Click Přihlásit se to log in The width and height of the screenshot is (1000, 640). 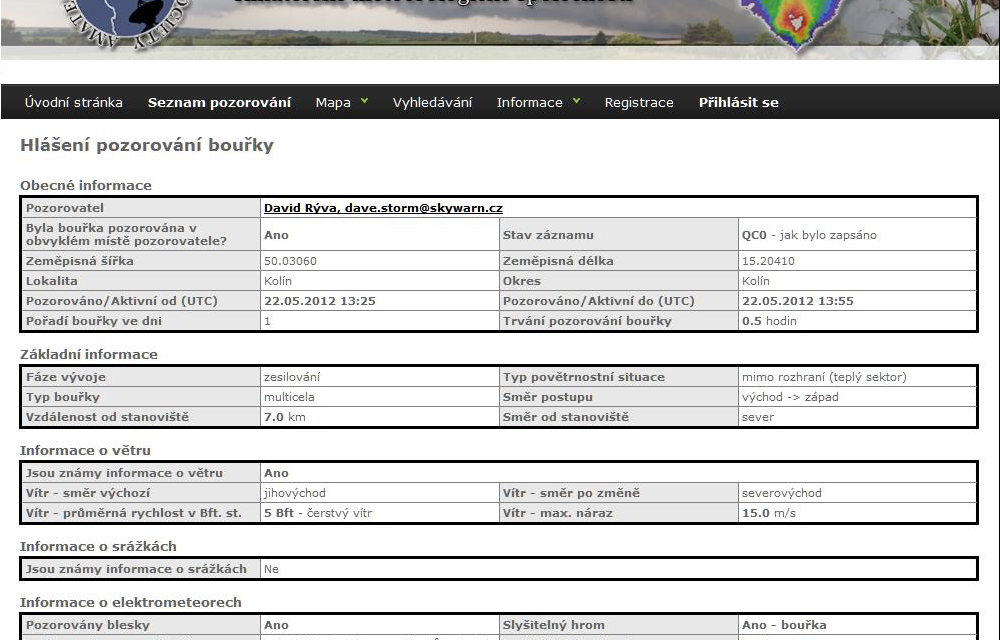739,103
